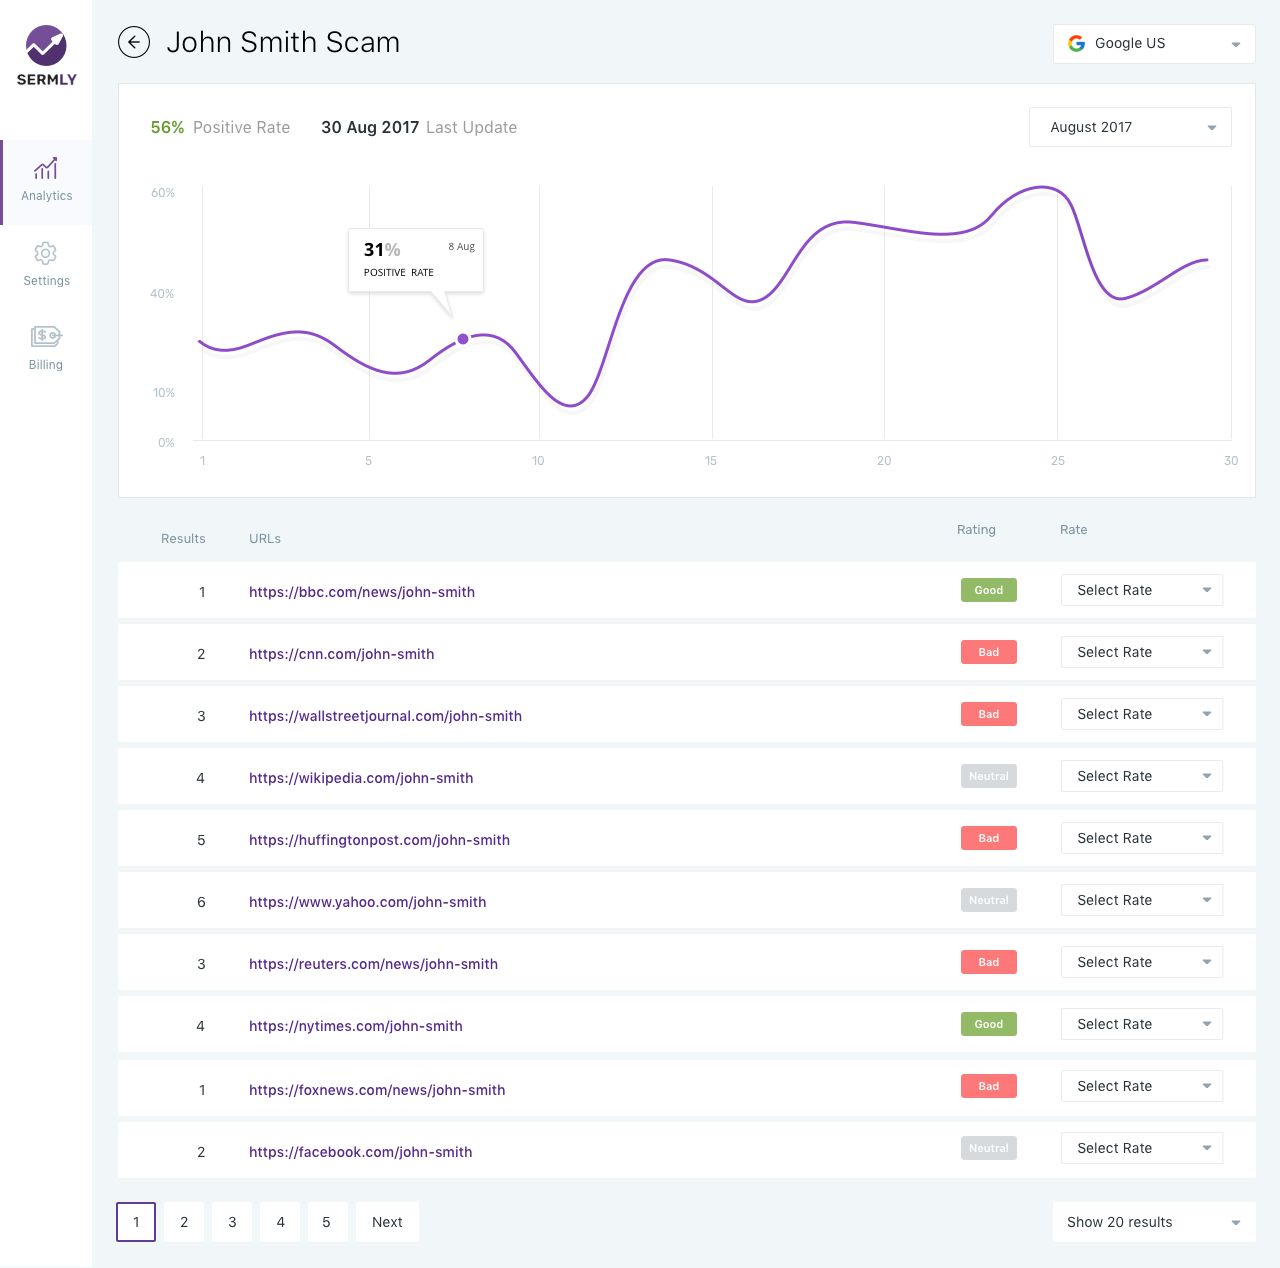The image size is (1280, 1268).
Task: Click the Good badge for bbc.com
Action: [989, 590]
